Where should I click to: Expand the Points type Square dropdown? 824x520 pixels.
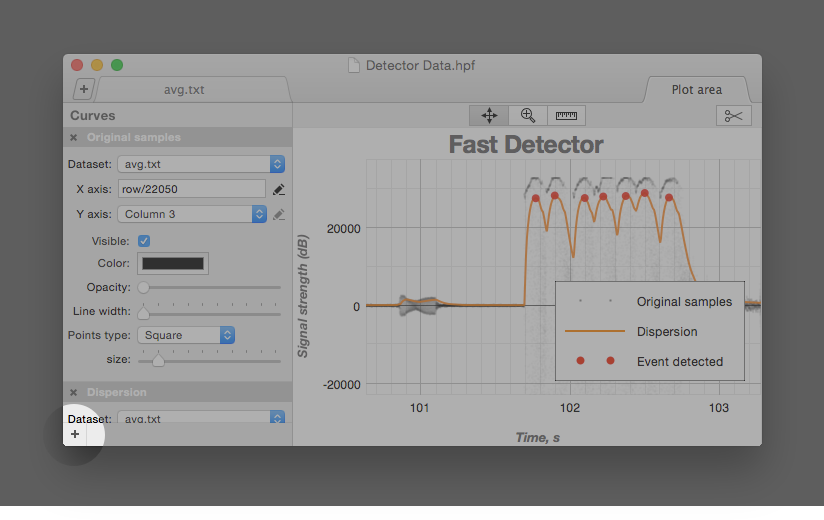(186, 335)
